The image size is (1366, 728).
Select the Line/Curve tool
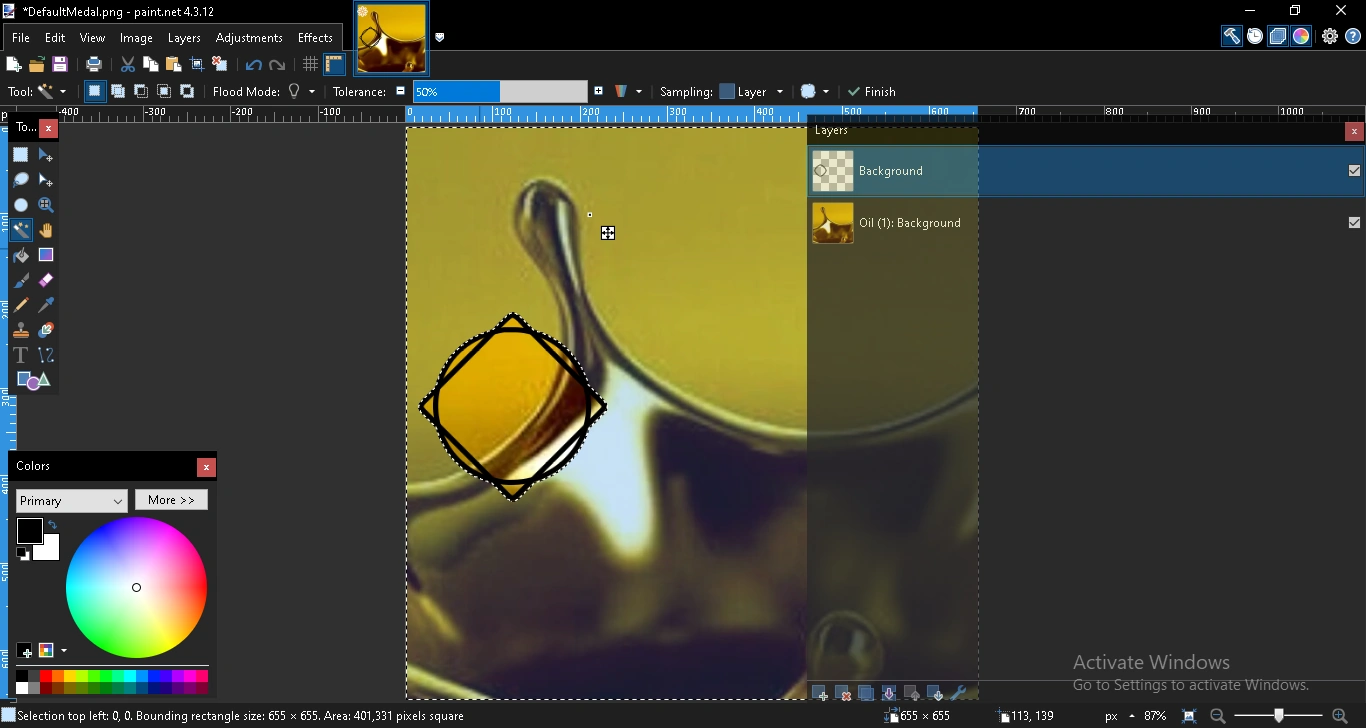pos(46,356)
